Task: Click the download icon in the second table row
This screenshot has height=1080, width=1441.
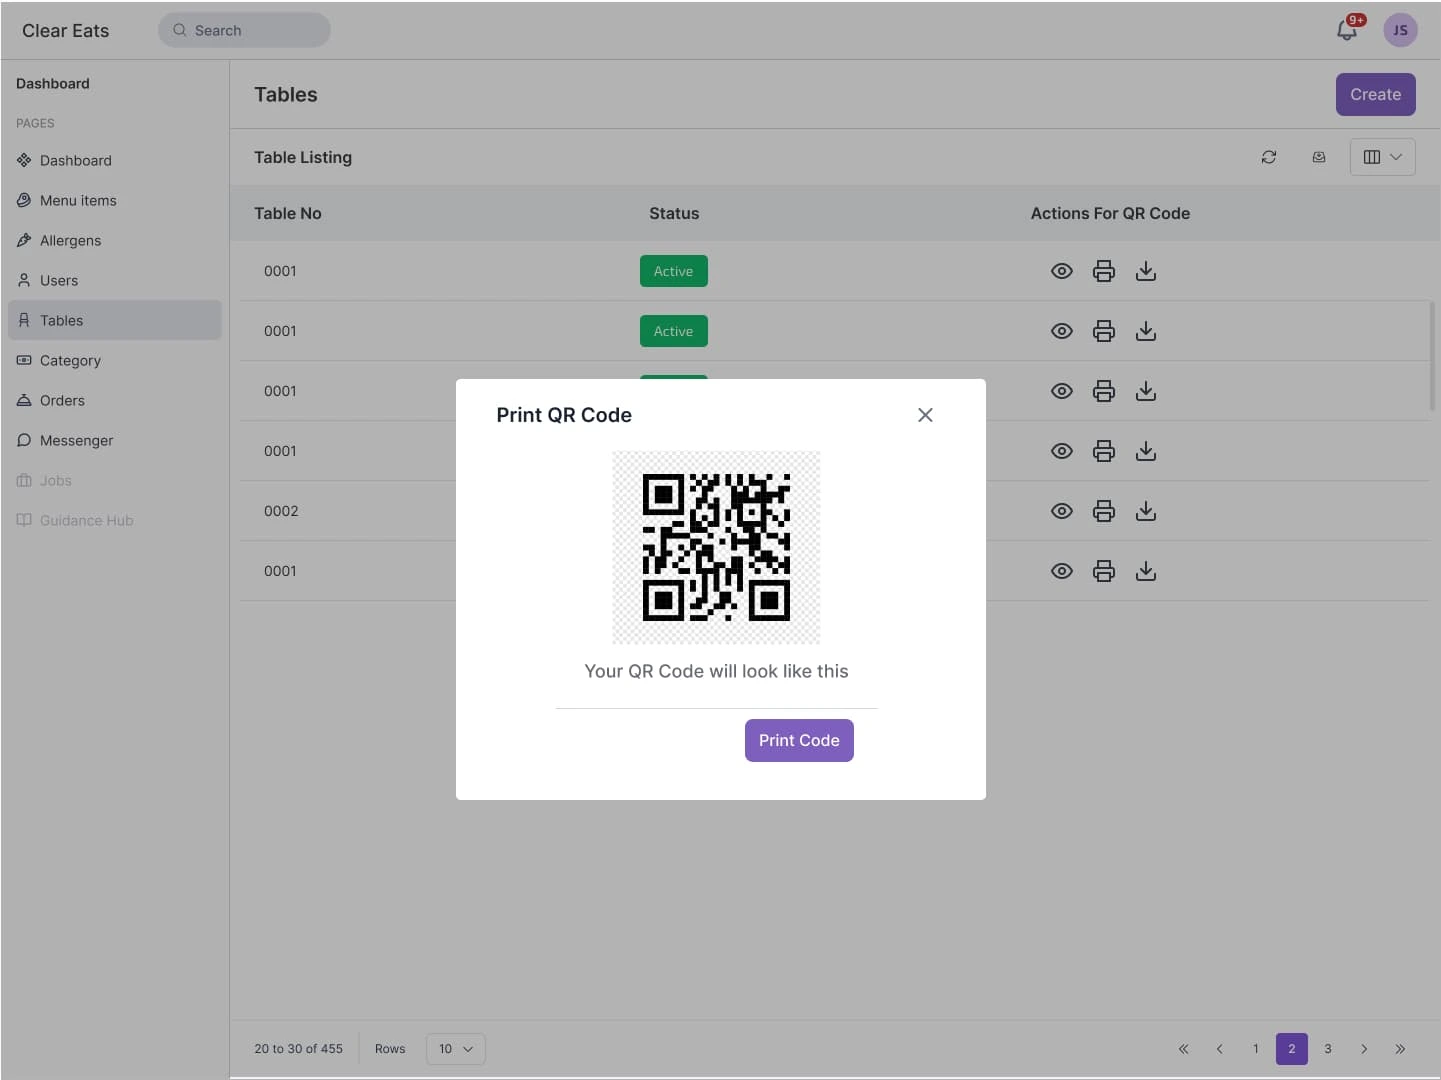Action: (1146, 331)
